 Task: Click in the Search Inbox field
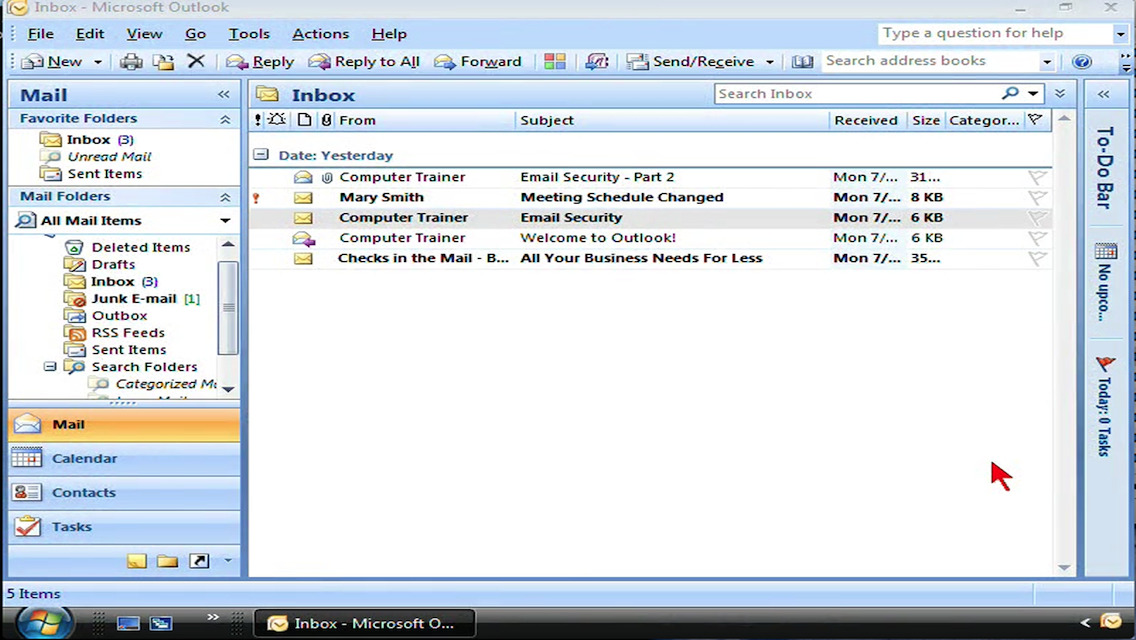[857, 93]
